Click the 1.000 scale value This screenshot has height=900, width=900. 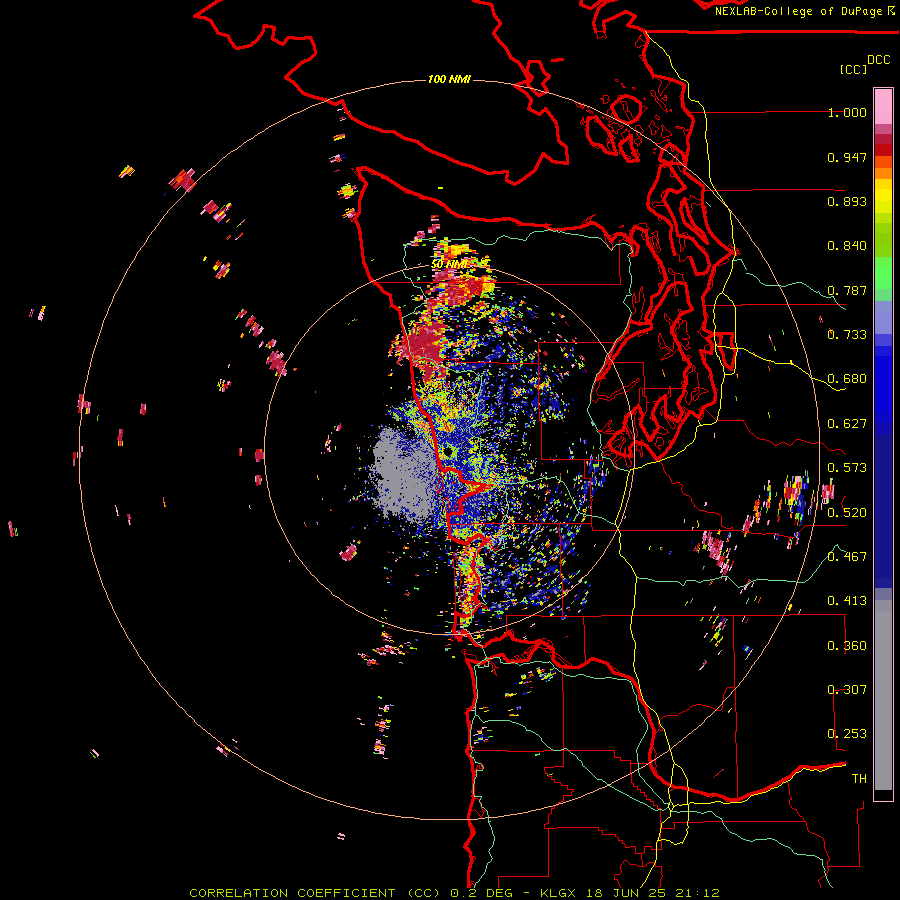pos(847,112)
